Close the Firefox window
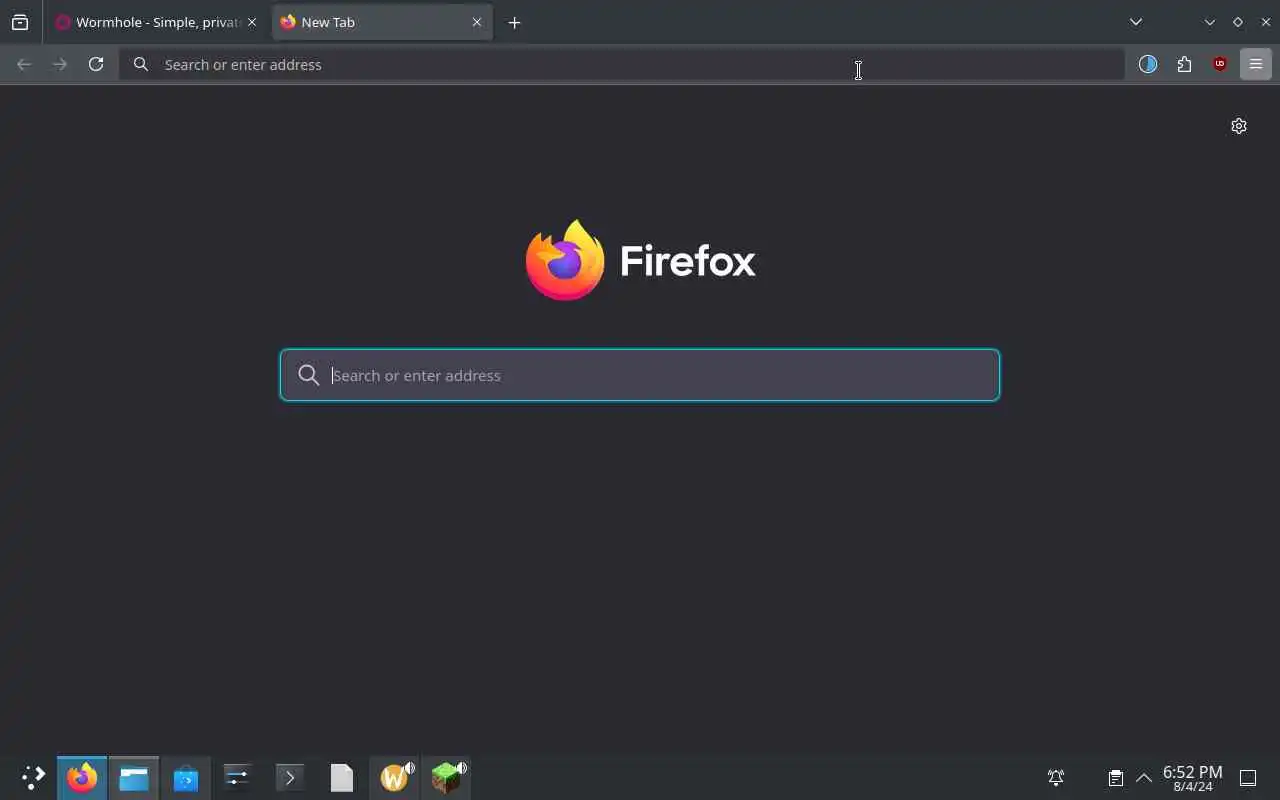Viewport: 1280px width, 800px height. [1265, 22]
